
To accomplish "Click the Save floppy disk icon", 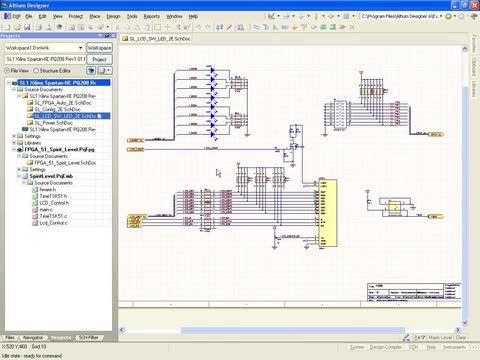I will tap(27, 27).
